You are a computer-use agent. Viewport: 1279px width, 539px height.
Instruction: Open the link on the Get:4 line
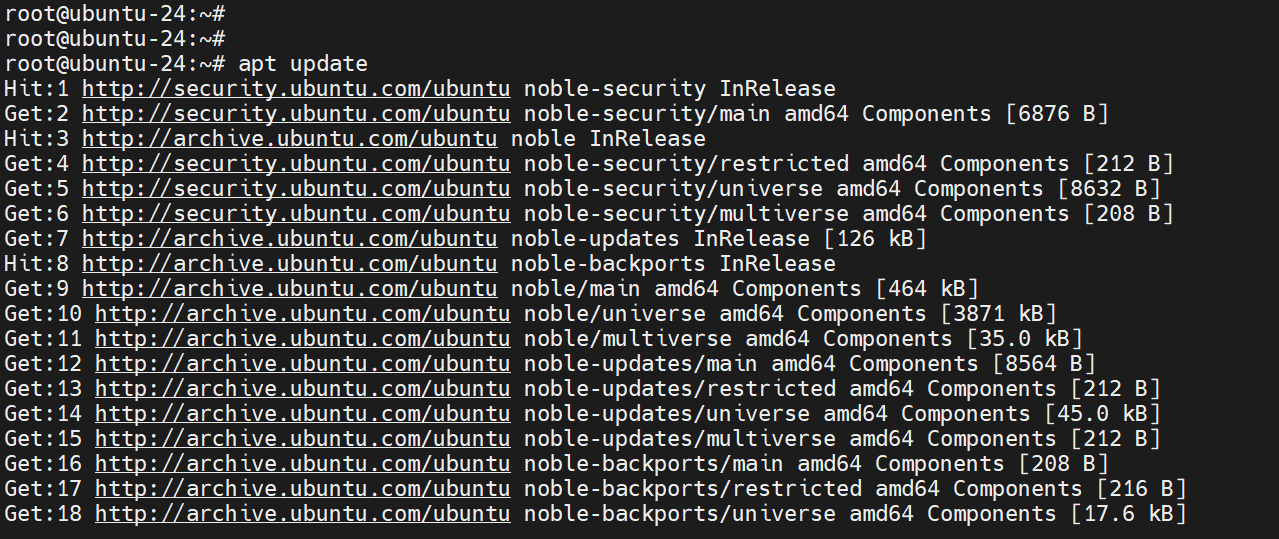point(295,163)
